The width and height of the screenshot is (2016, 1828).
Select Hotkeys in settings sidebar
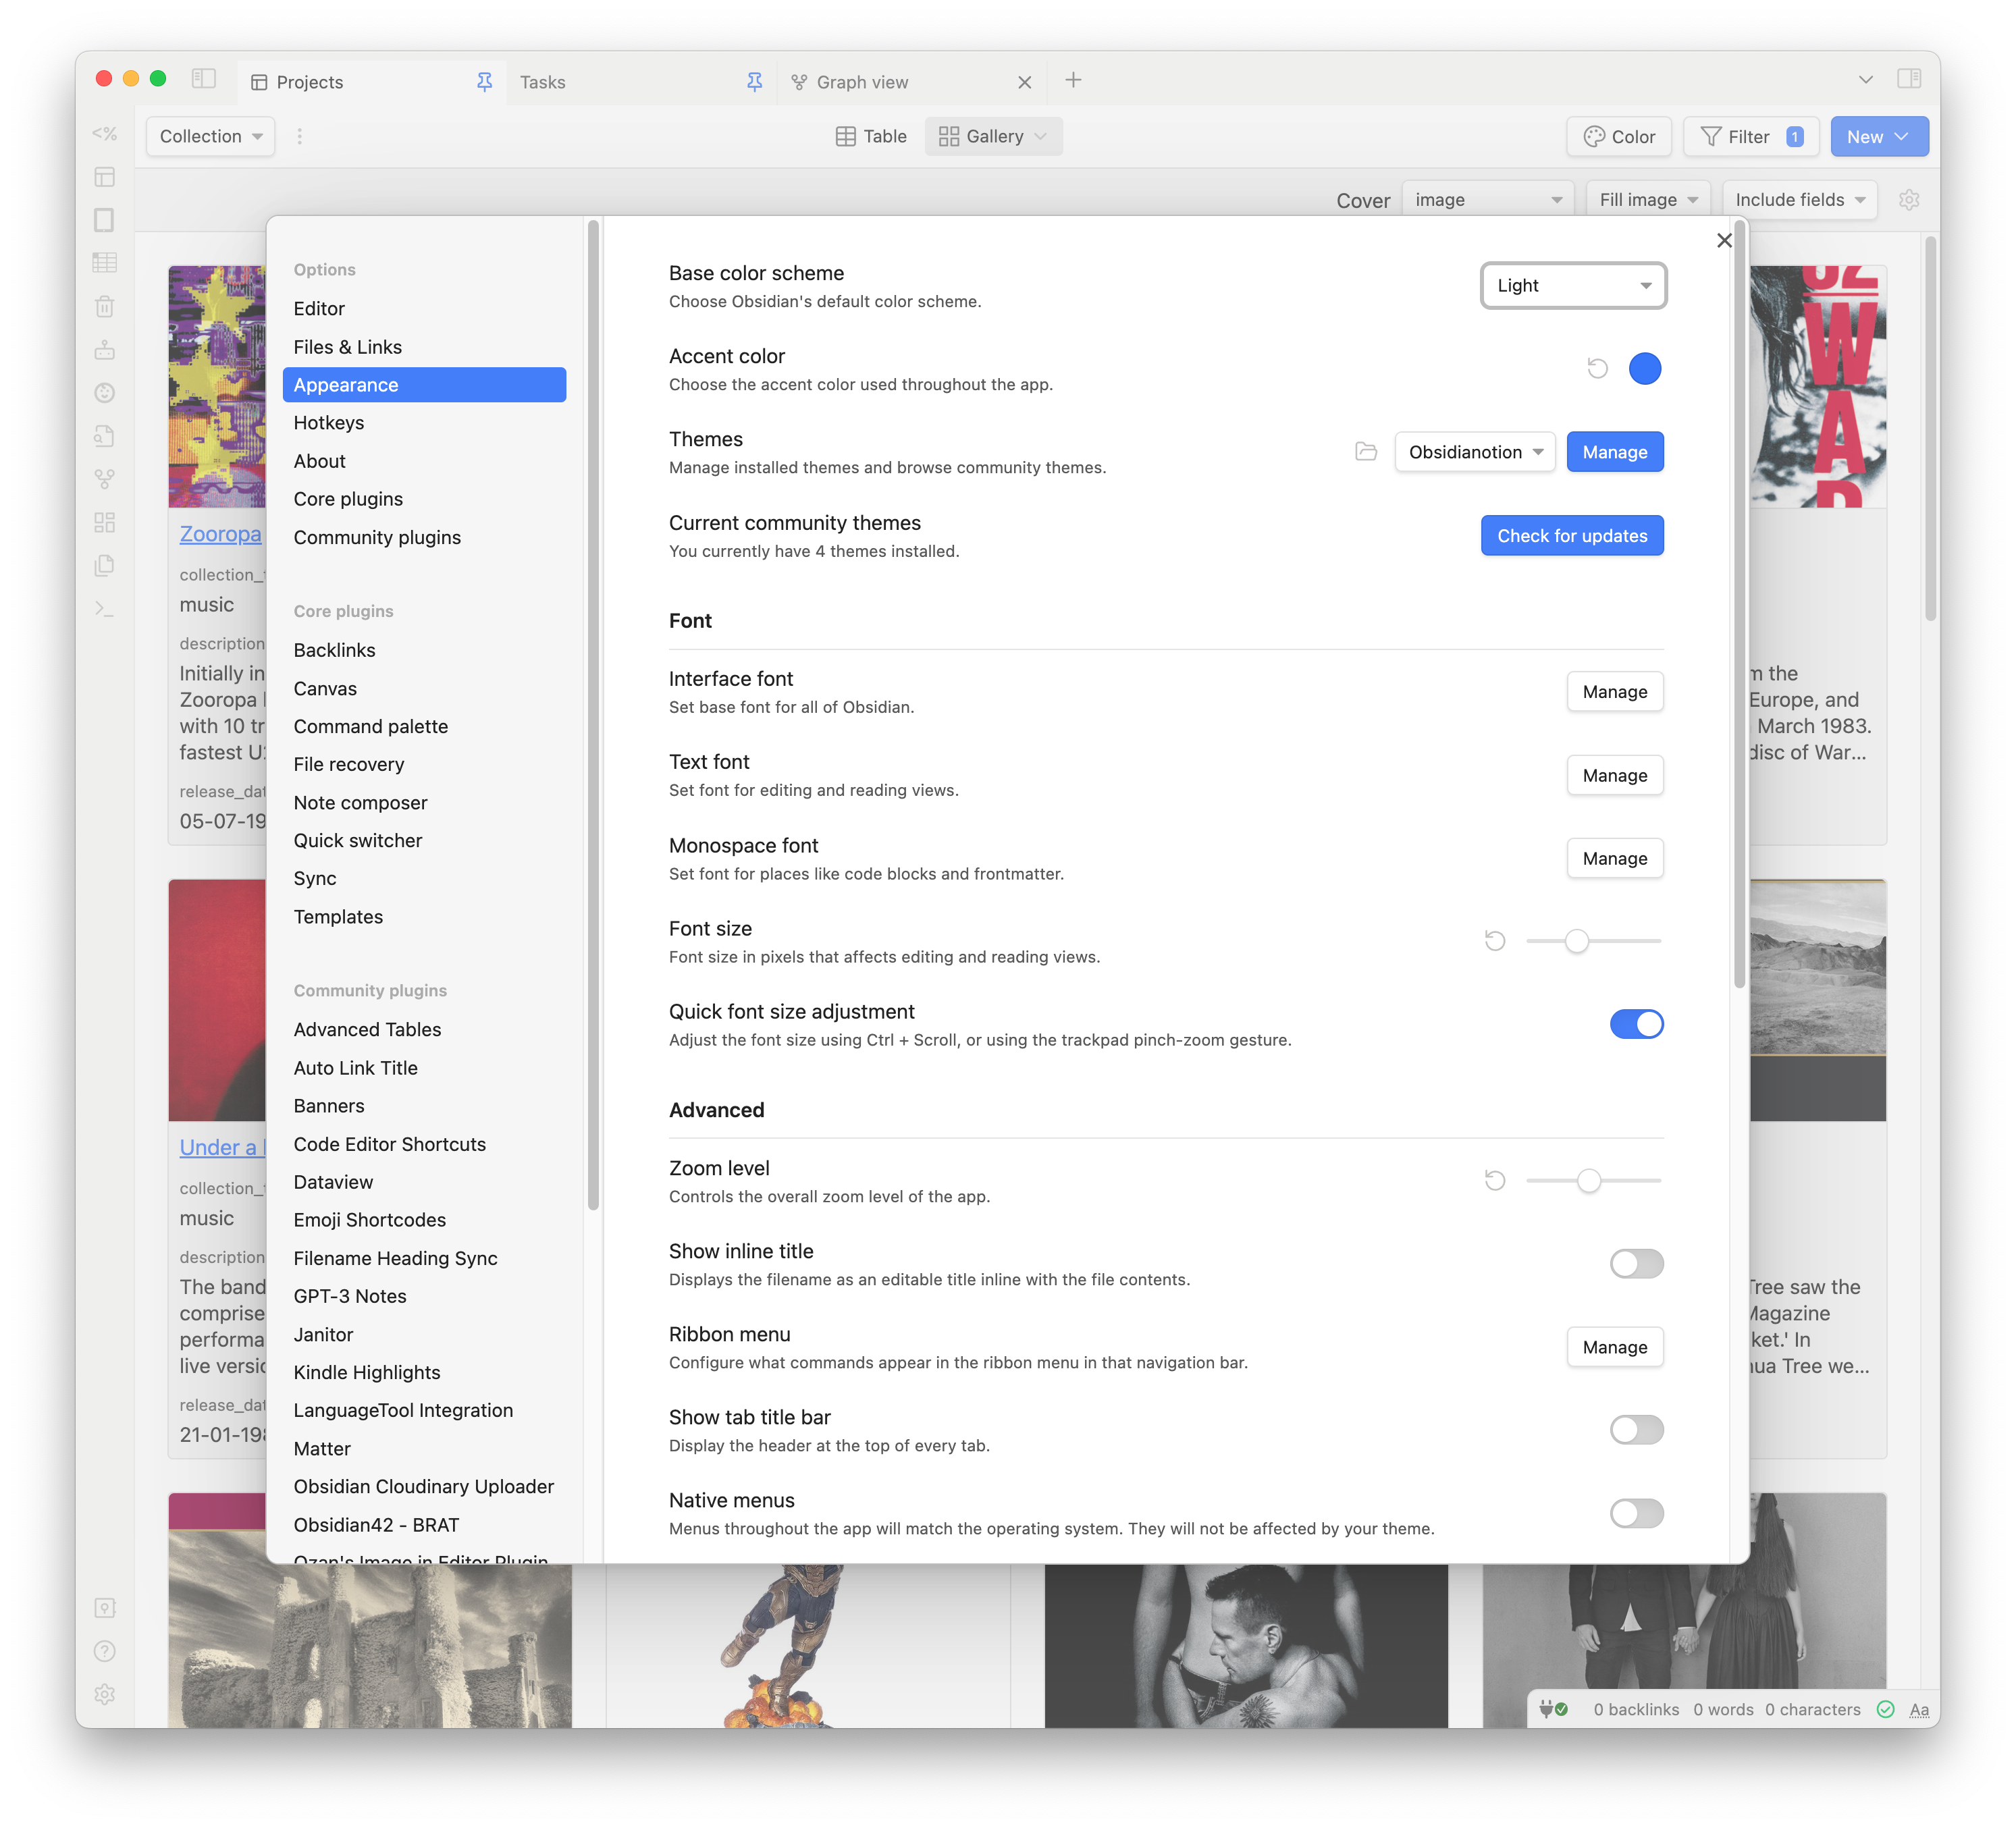click(x=329, y=423)
